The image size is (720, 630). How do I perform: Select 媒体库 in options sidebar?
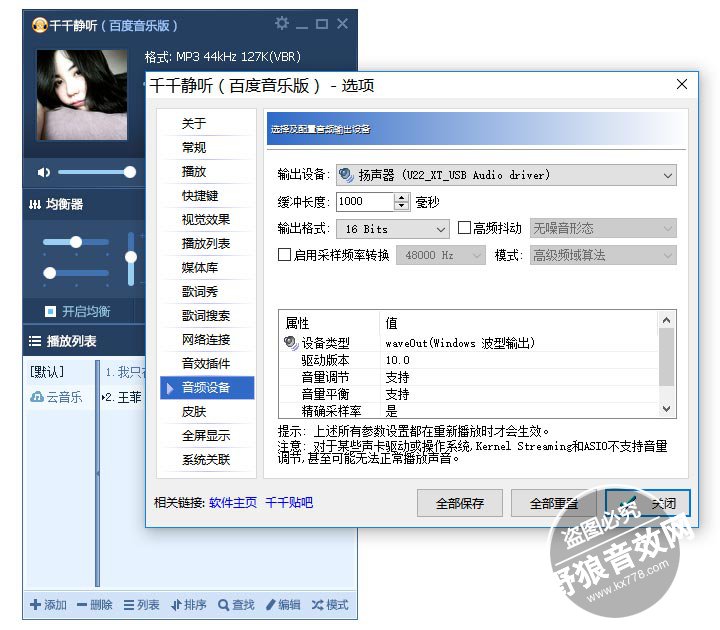[207, 267]
